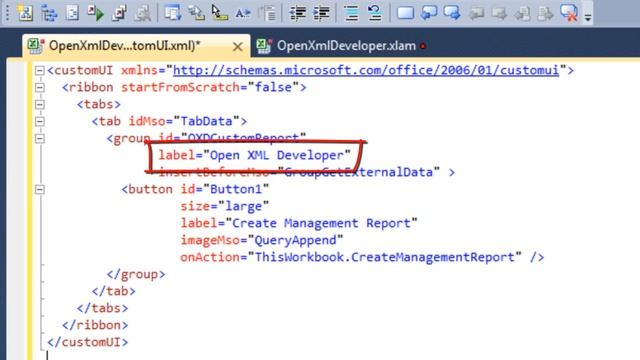Click the closing </customUI> tag
The width and height of the screenshot is (640, 360).
[x=88, y=342]
